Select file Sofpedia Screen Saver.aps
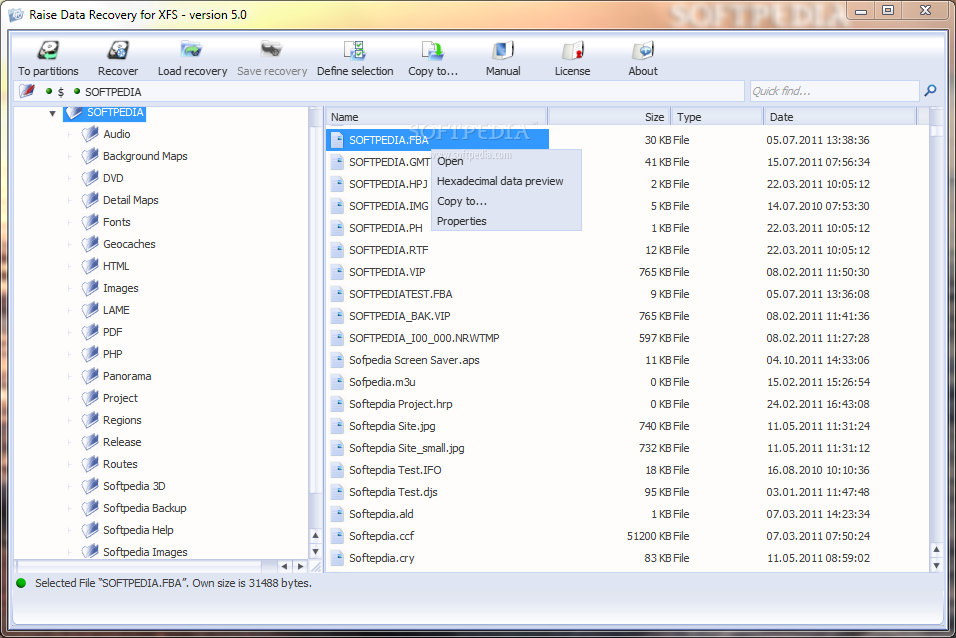Screen dimensions: 956x638 point(414,360)
